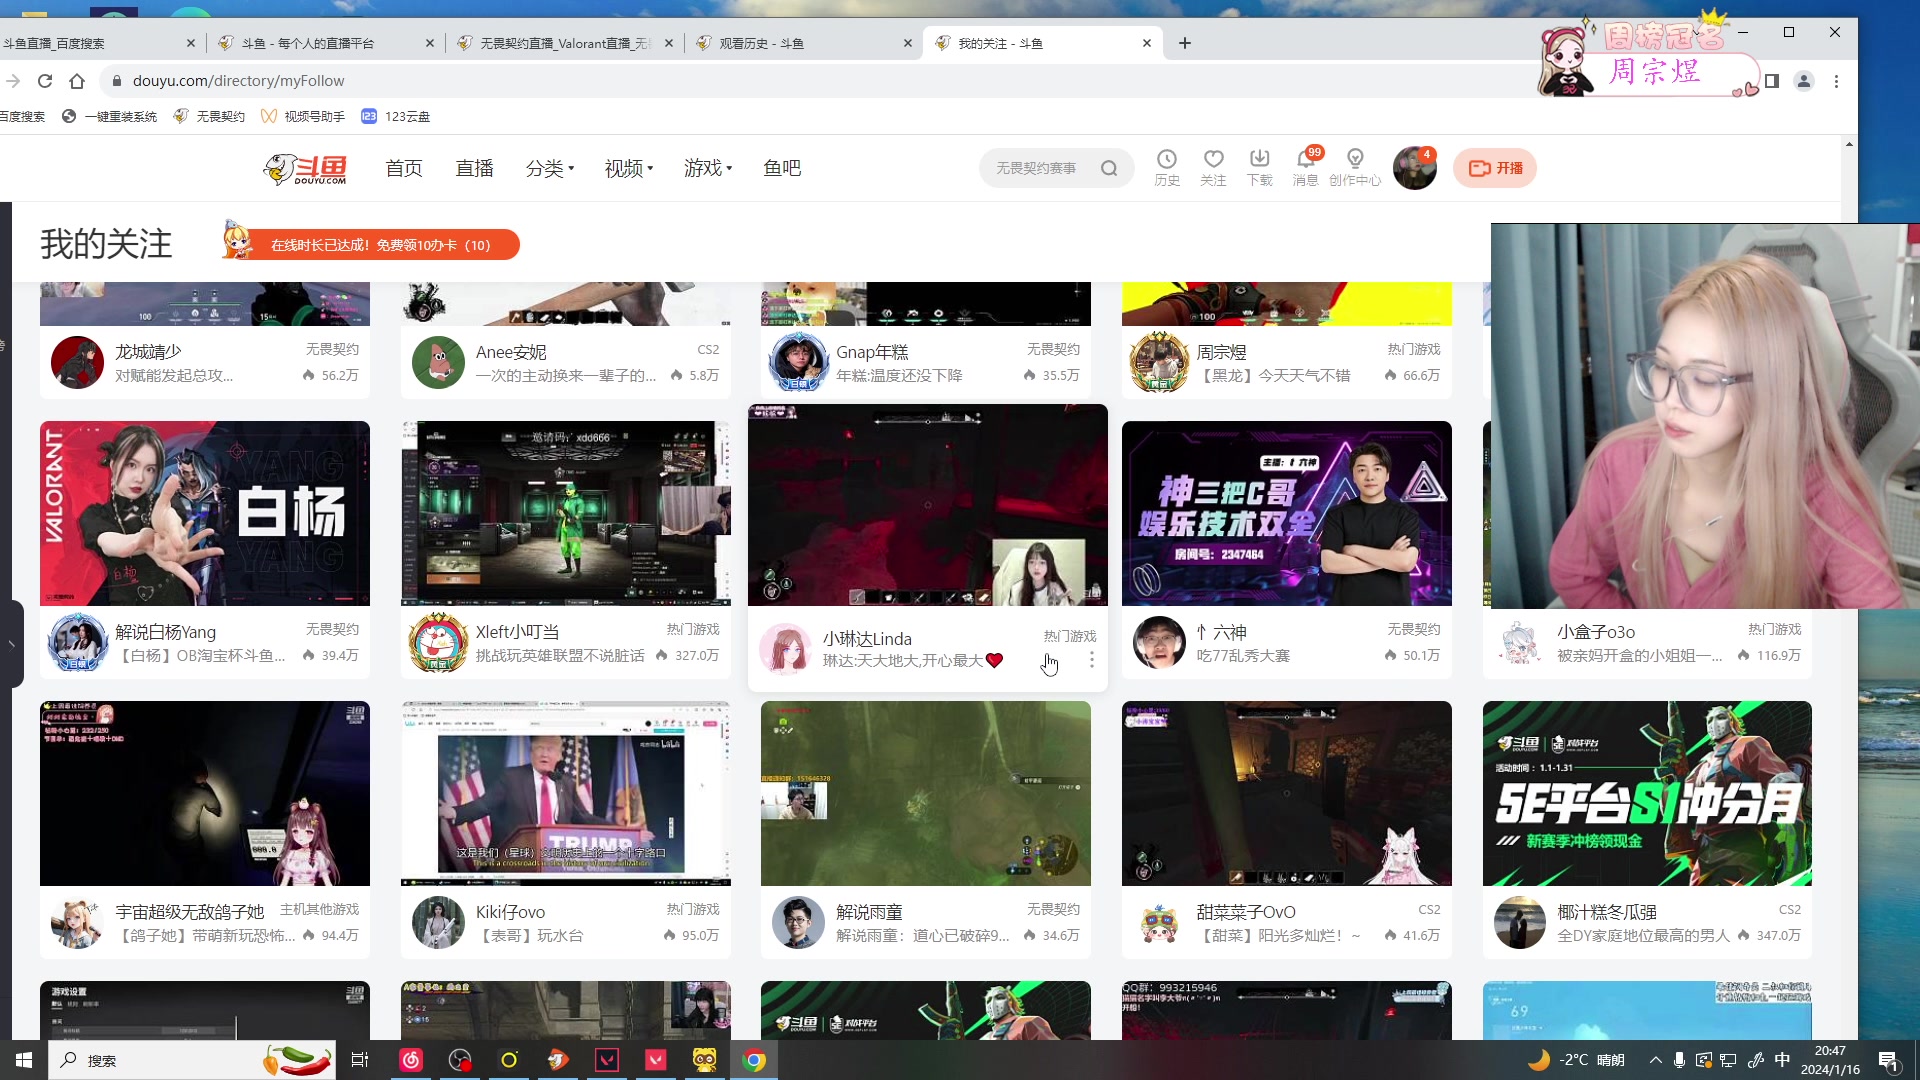Click page scrollbar up arrow
Screen dimensions: 1920x1080
click(x=1849, y=145)
